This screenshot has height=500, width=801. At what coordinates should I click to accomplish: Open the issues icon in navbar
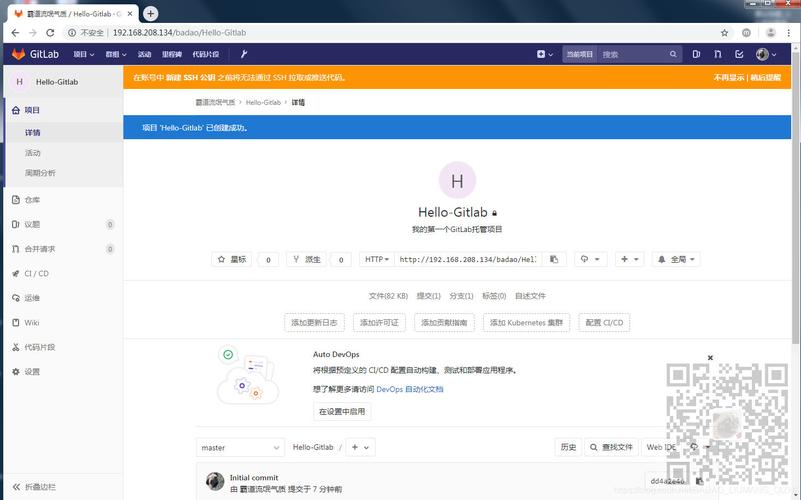coord(696,54)
